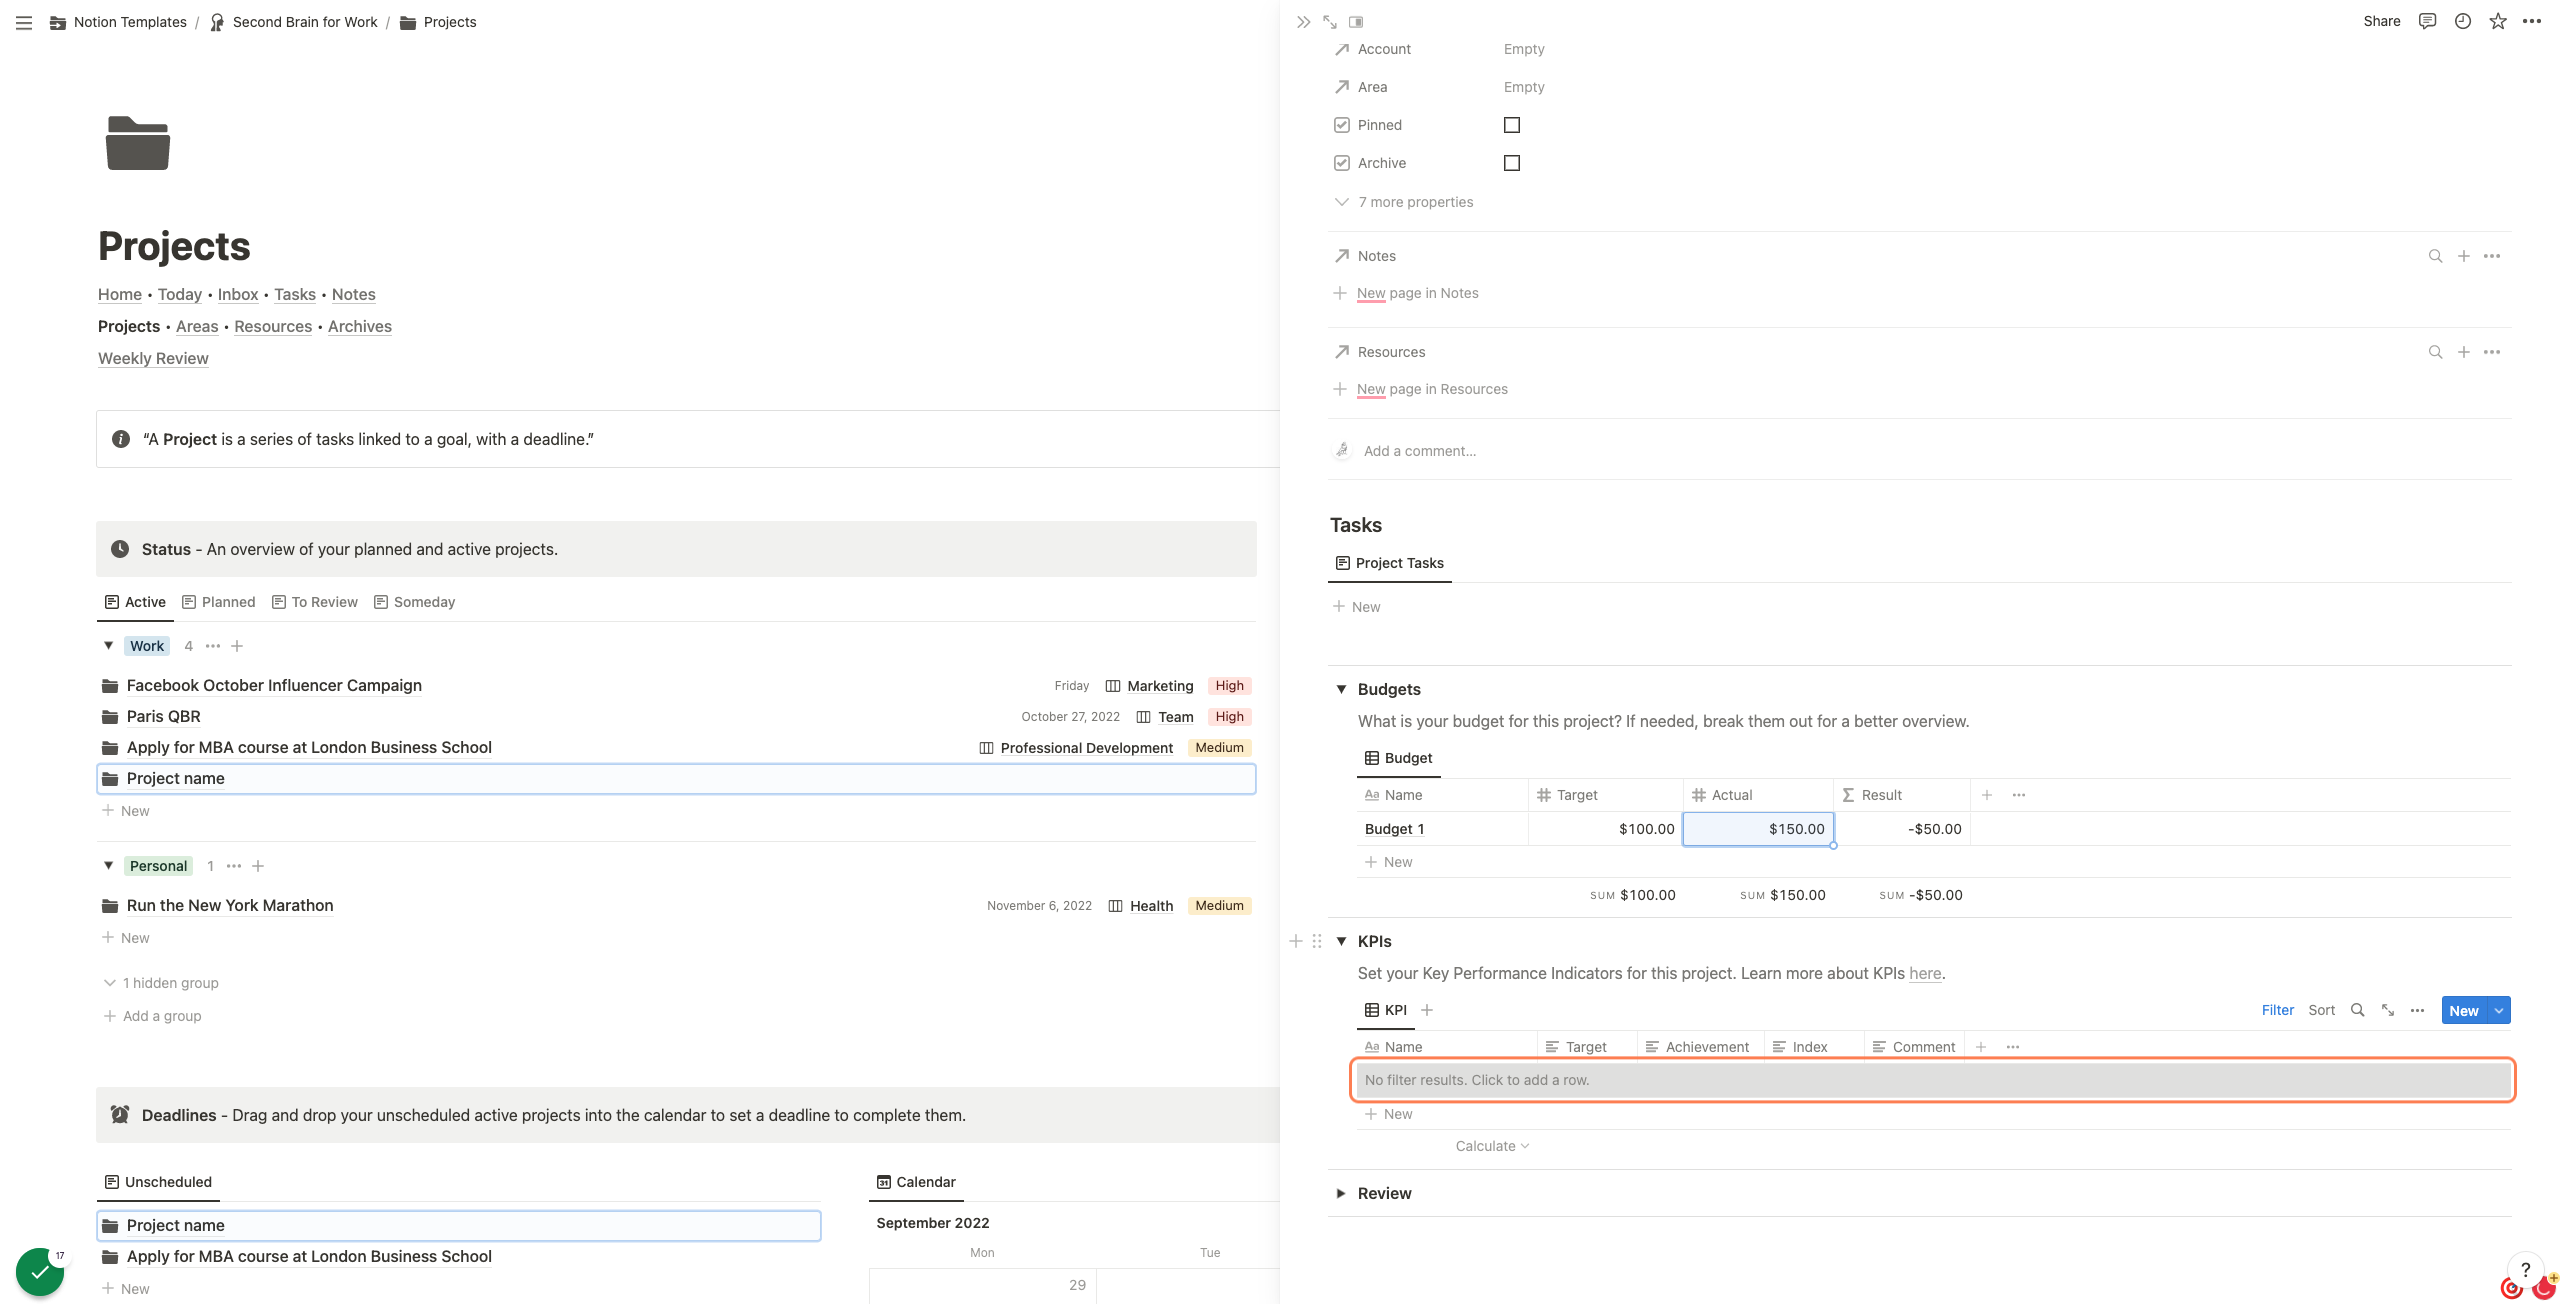Open the KPI table in full page
The image size is (2560, 1304).
pos(2388,1010)
